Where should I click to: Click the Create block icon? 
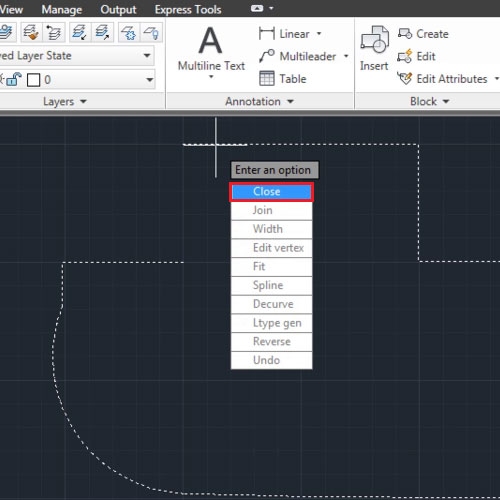405,34
